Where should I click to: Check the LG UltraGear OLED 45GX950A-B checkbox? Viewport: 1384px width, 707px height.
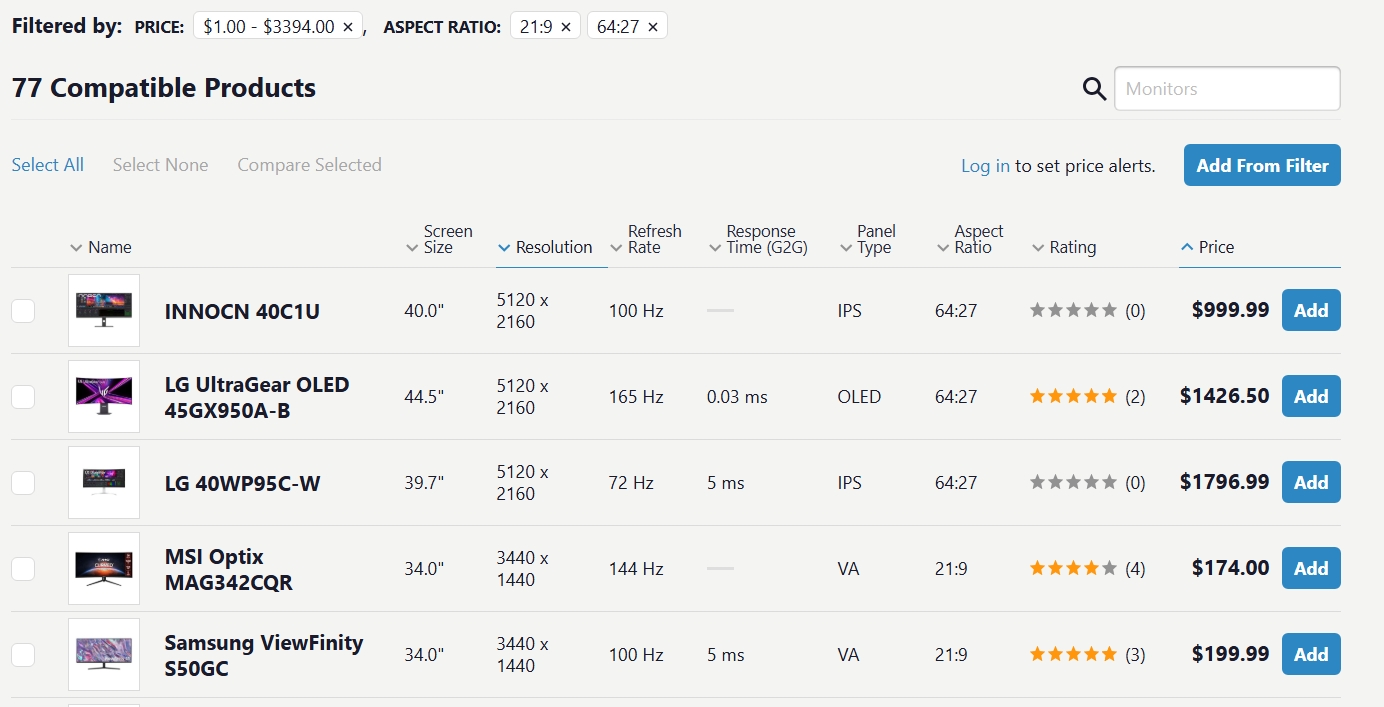coord(23,397)
